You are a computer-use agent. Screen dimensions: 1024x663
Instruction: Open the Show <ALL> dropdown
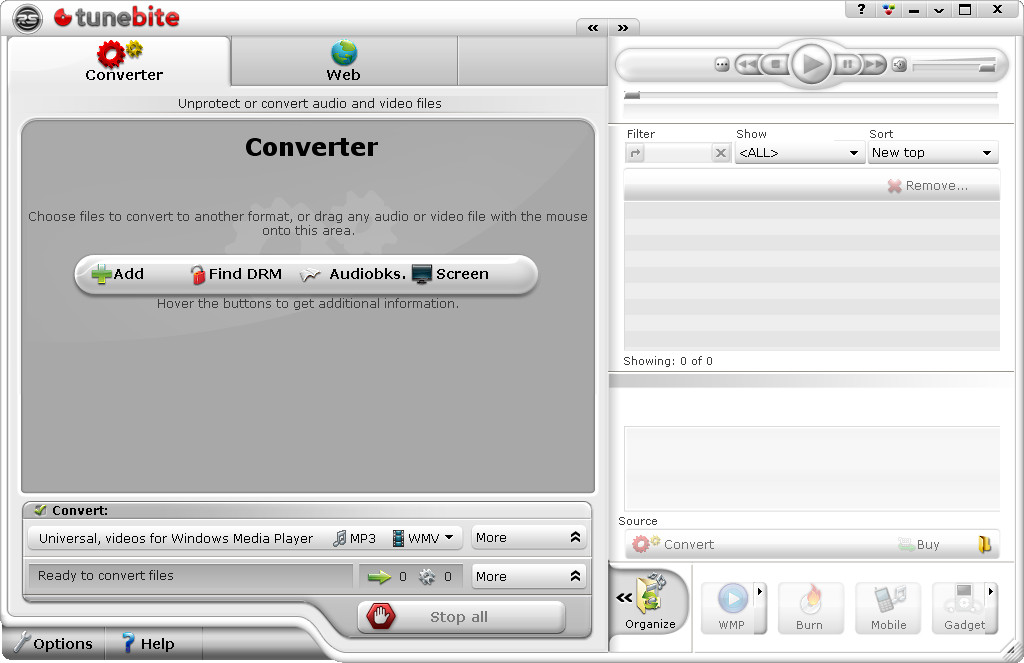[x=799, y=153]
